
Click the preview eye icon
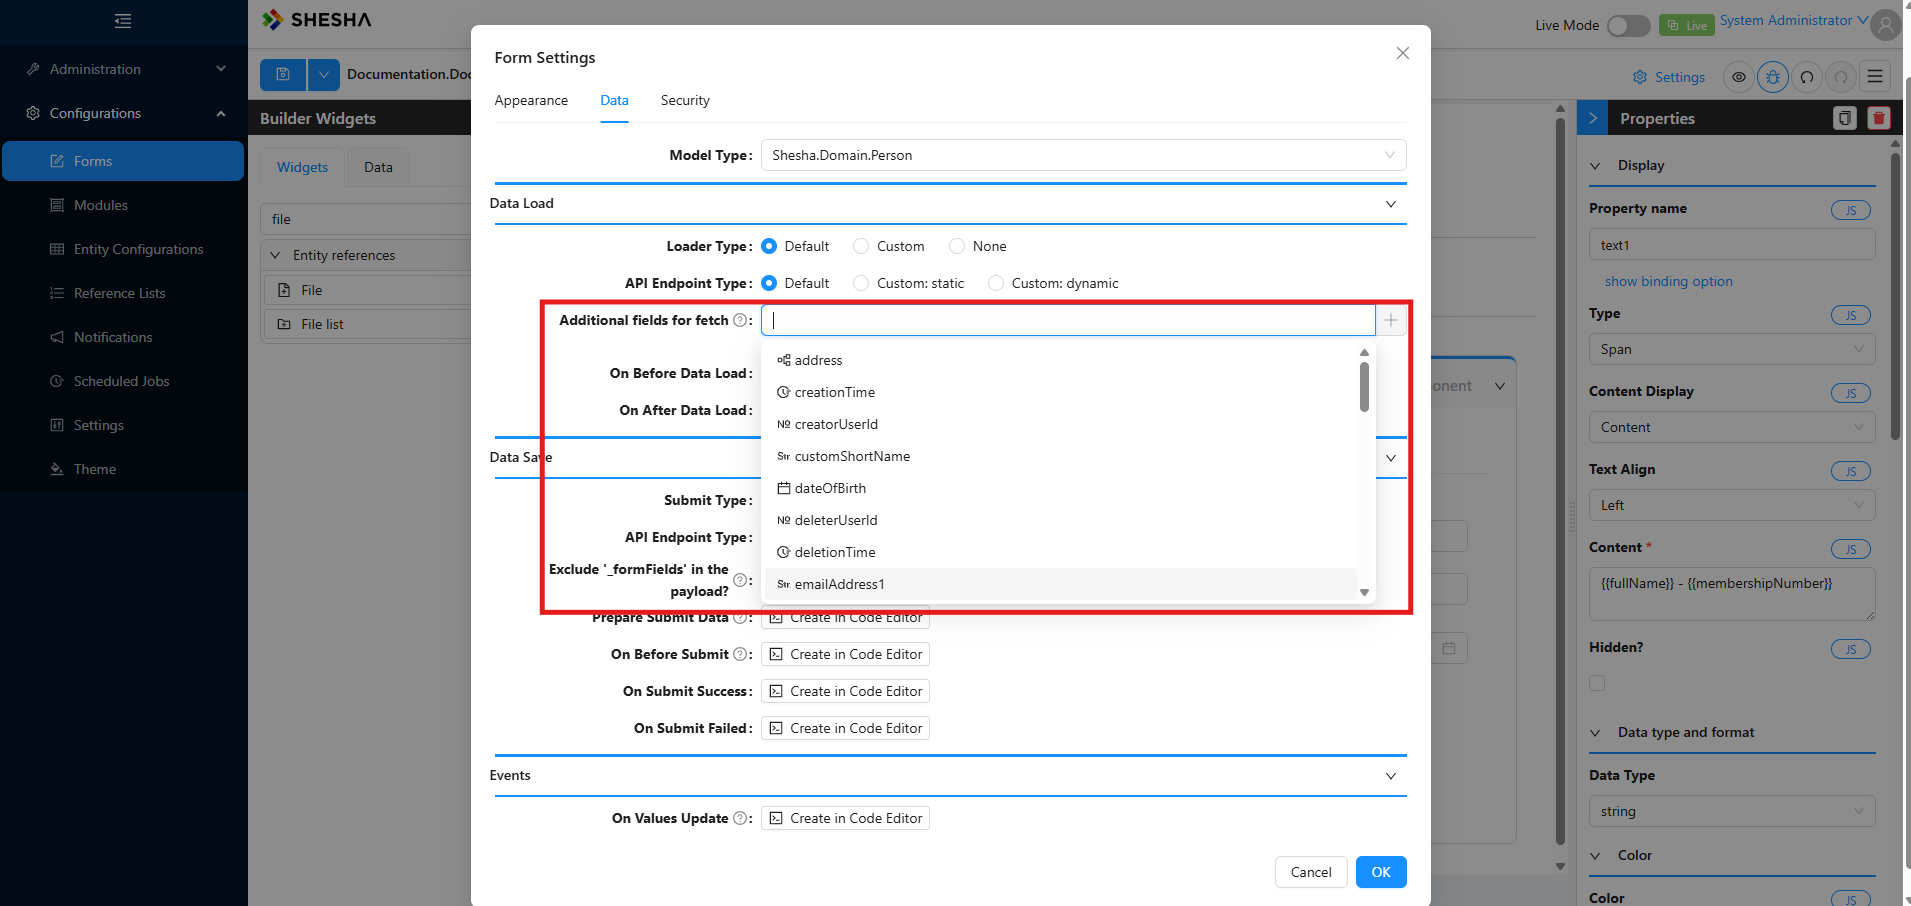tap(1739, 77)
